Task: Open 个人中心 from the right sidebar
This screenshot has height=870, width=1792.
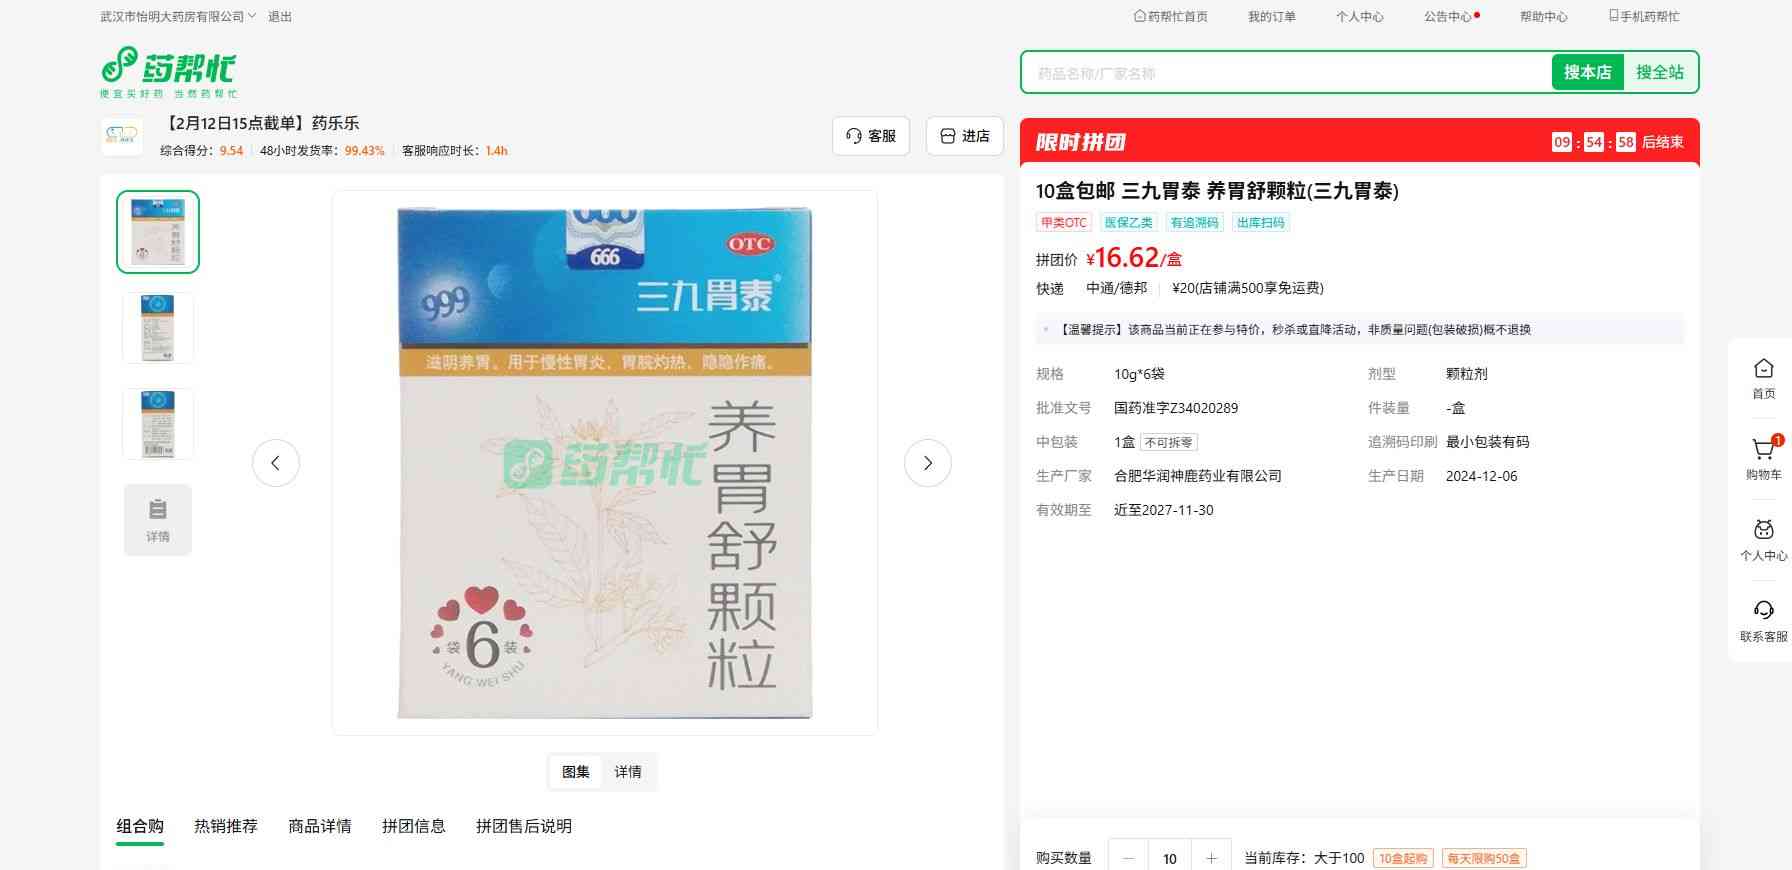Action: point(1763,538)
